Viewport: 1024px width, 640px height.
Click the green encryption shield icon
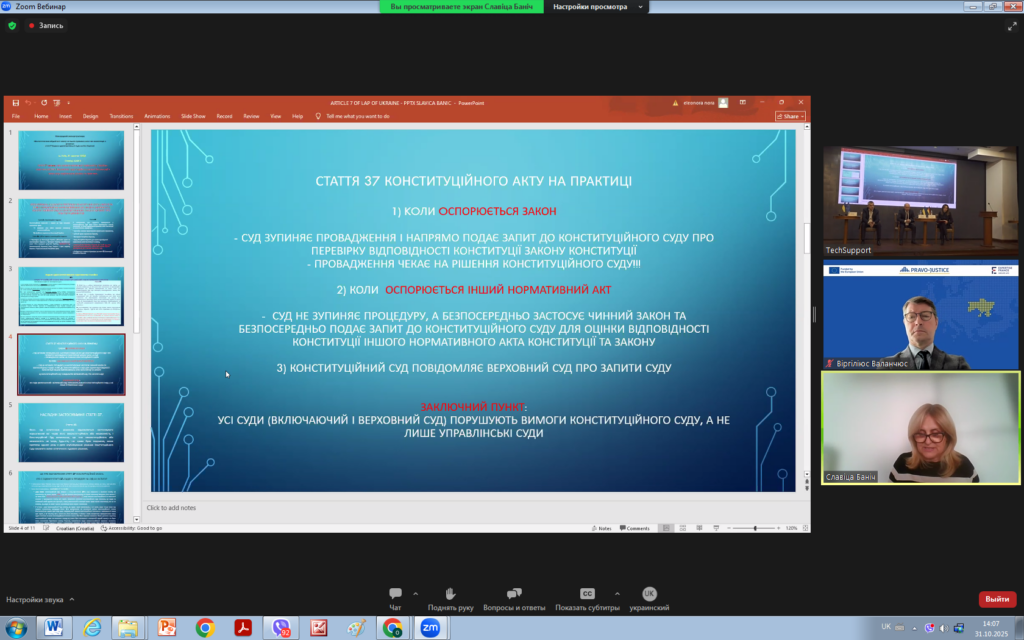(12, 26)
